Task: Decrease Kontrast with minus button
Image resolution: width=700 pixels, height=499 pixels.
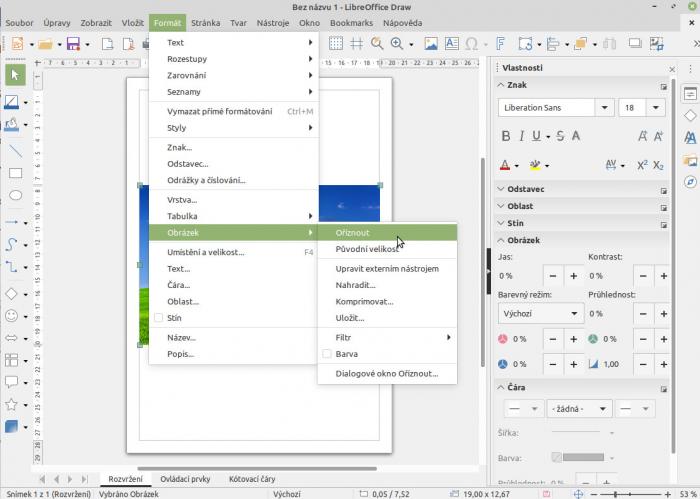Action: tap(643, 276)
